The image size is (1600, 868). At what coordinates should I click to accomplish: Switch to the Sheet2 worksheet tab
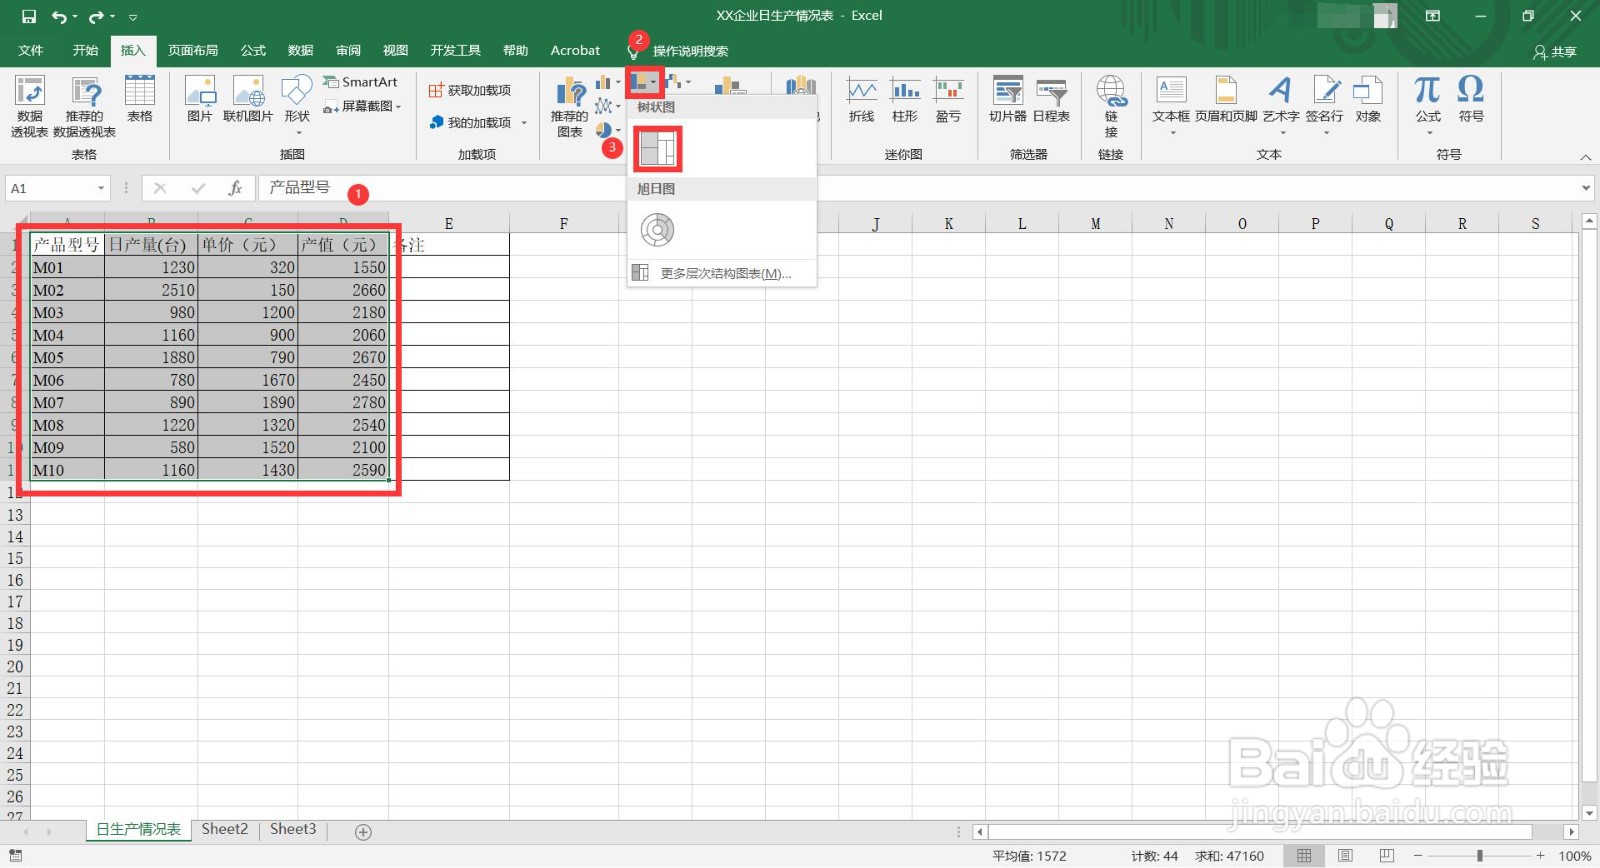point(225,829)
